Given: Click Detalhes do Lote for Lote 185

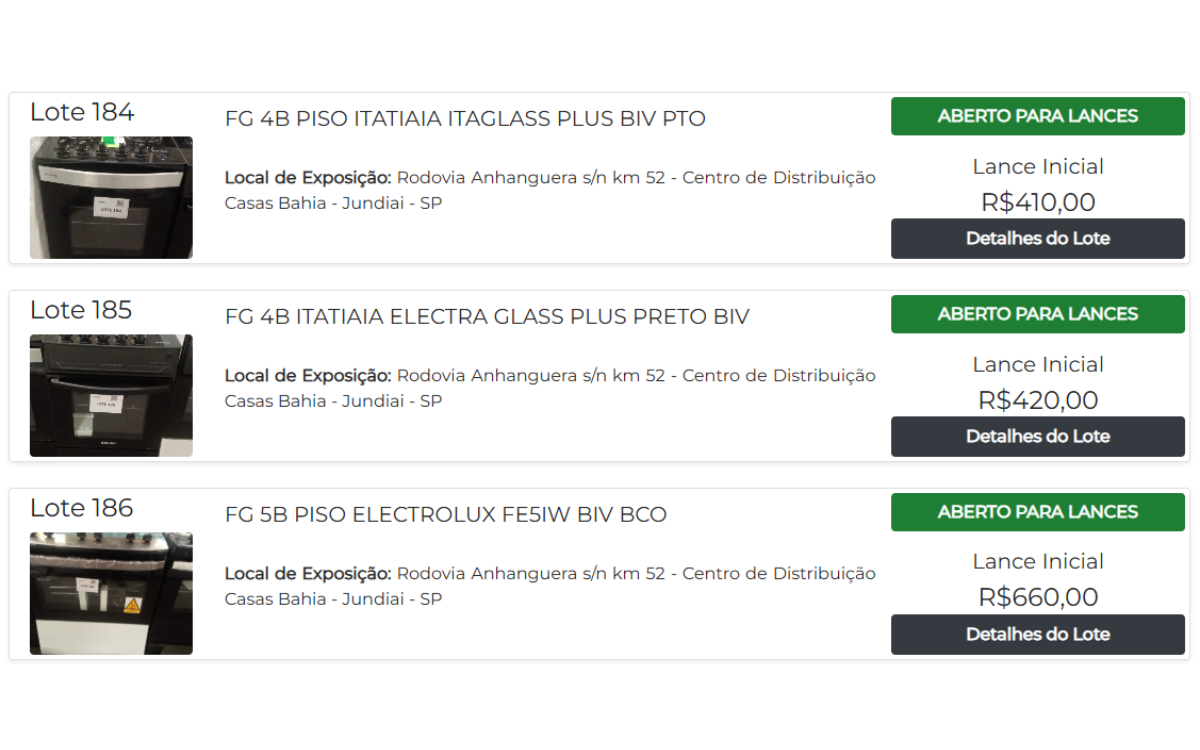Looking at the screenshot, I should [x=1038, y=437].
